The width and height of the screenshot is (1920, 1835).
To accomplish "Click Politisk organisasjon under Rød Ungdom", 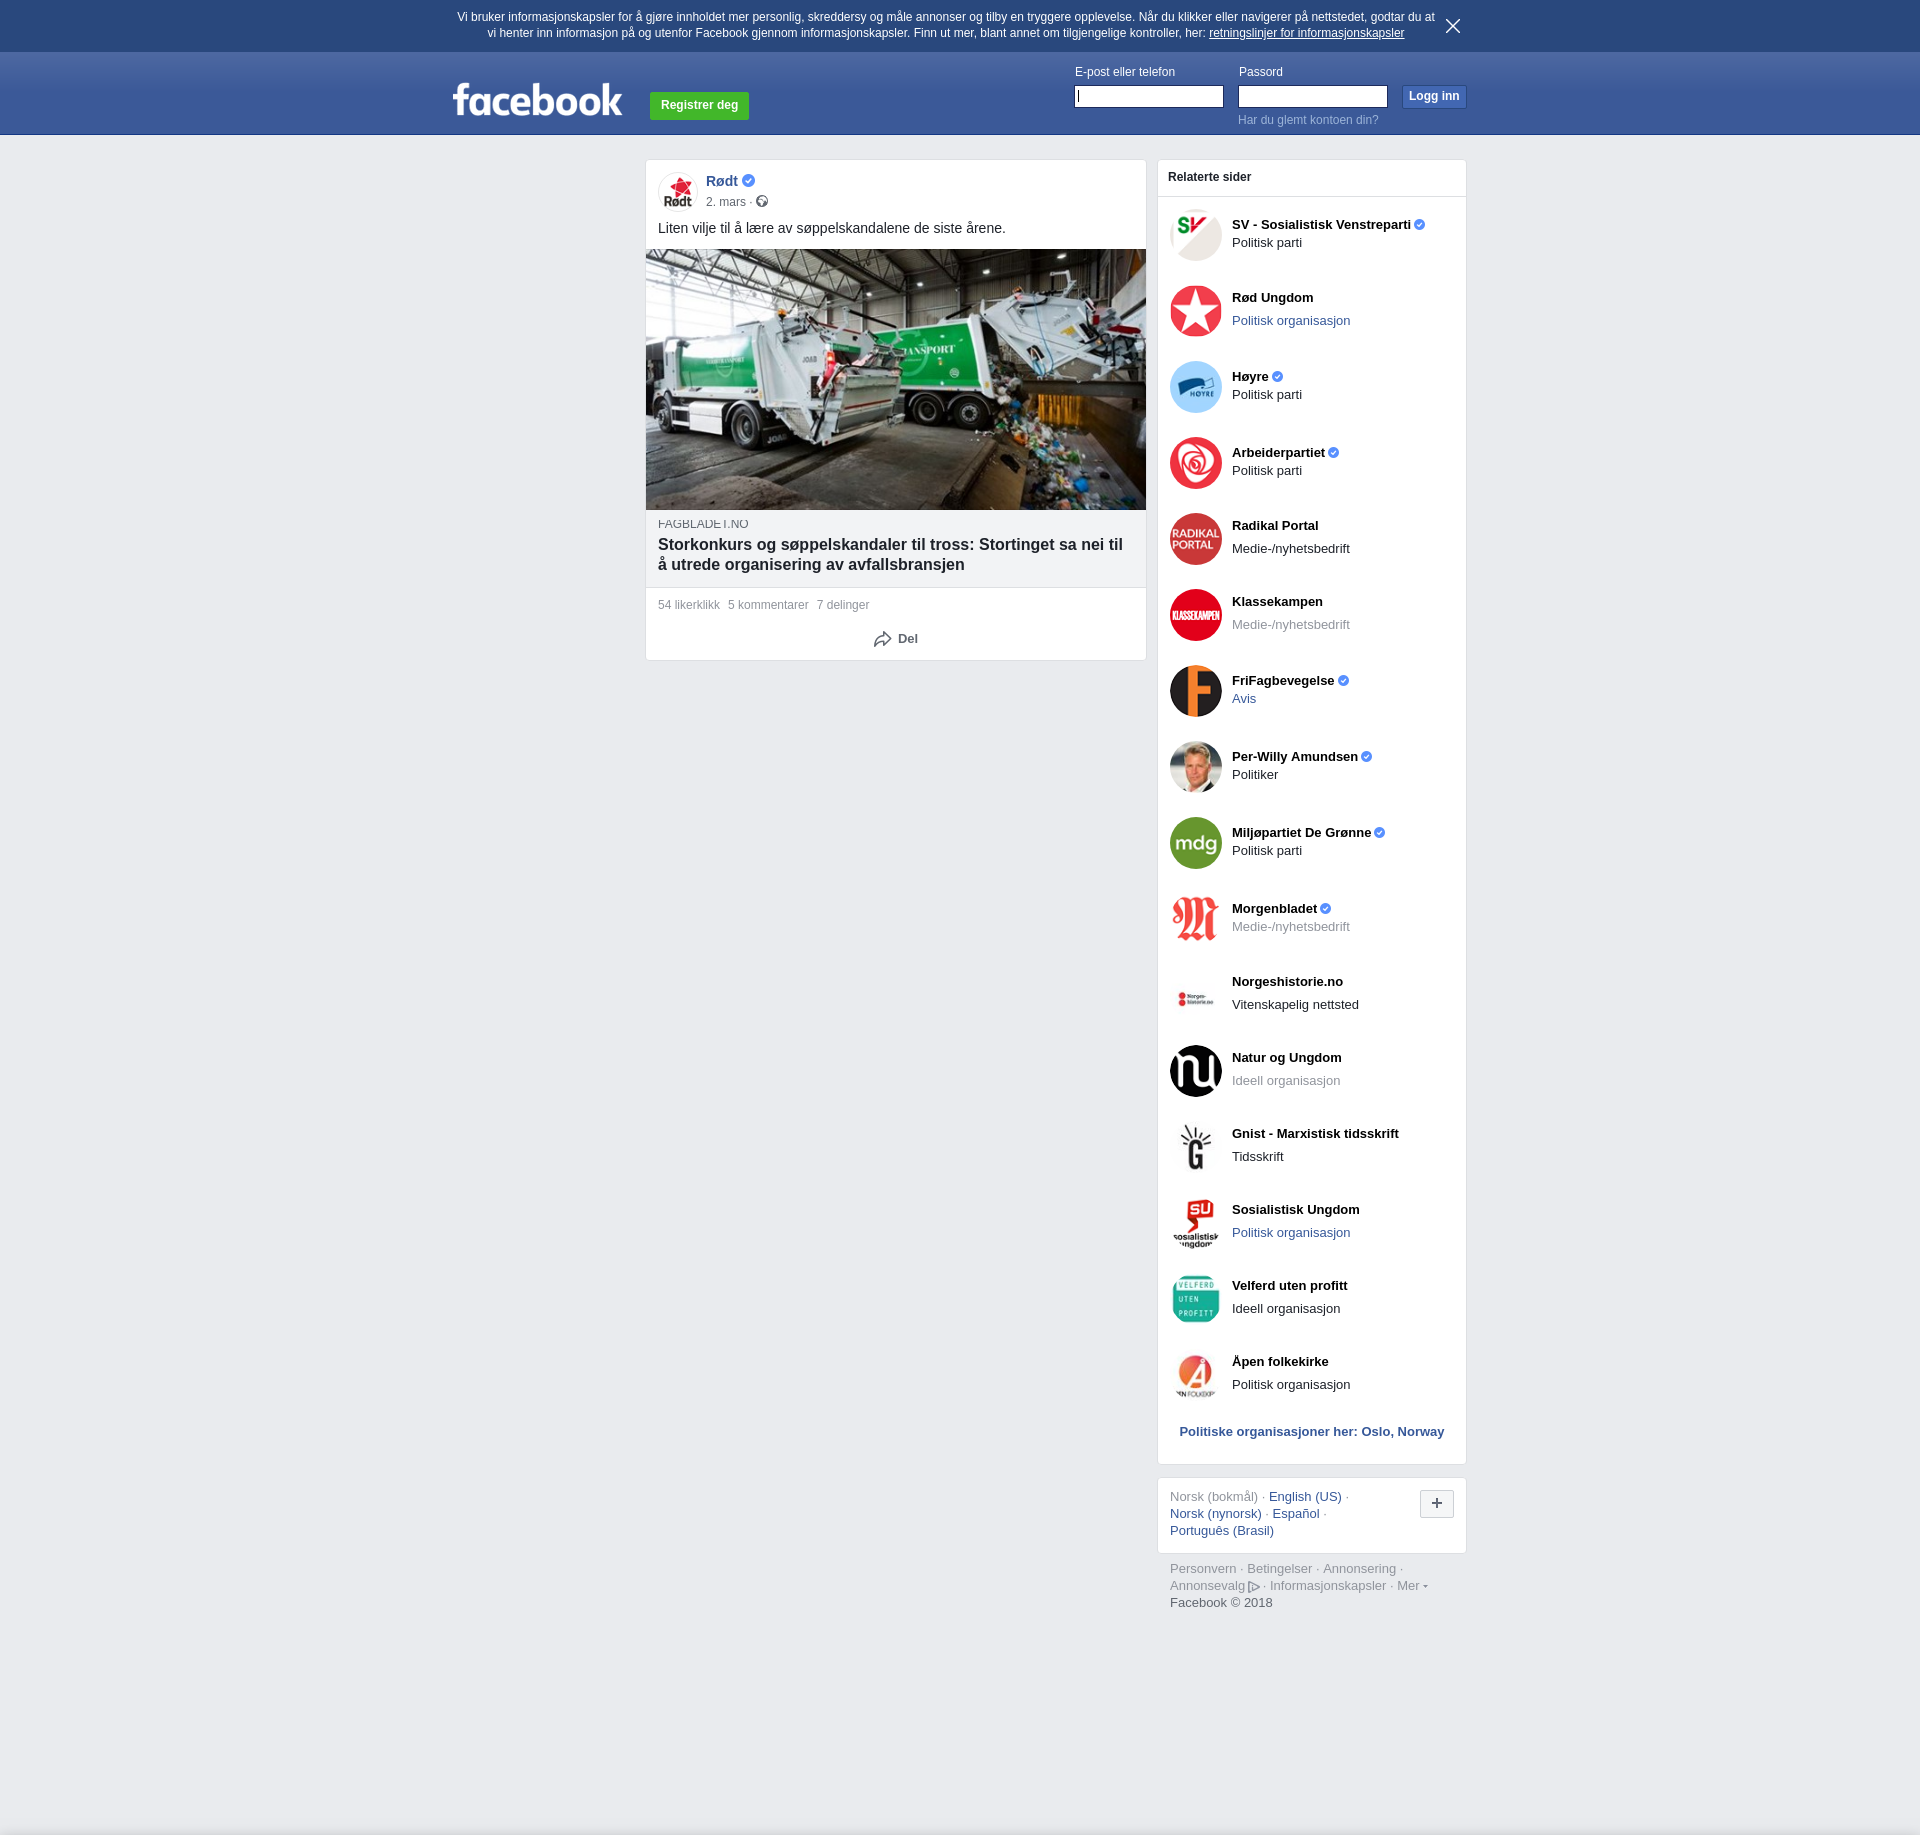I will click(1291, 321).
